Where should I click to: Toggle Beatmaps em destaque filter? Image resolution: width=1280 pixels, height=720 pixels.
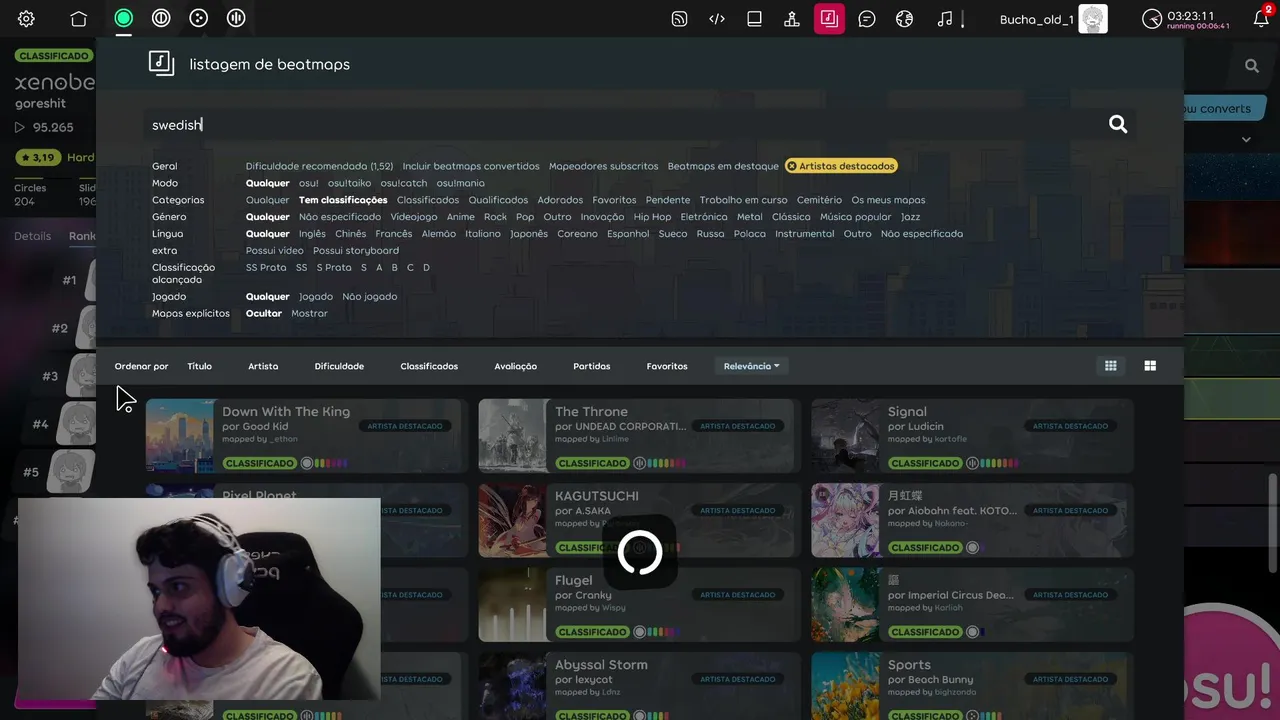click(723, 166)
